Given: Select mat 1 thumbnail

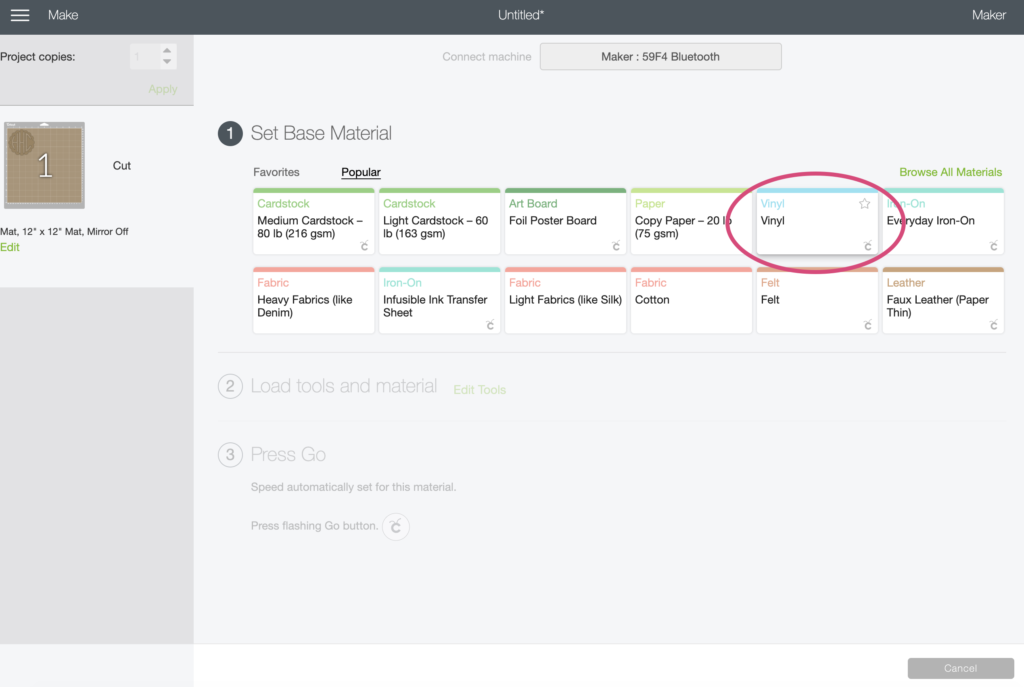Looking at the screenshot, I should pyautogui.click(x=44, y=165).
